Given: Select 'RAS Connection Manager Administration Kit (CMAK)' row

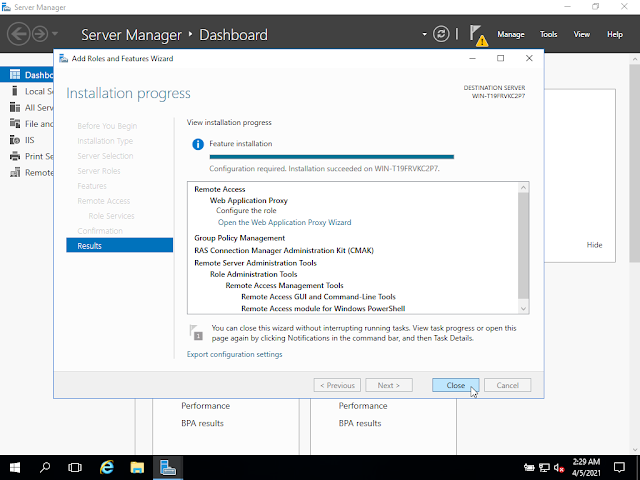Looking at the screenshot, I should 284,251.
